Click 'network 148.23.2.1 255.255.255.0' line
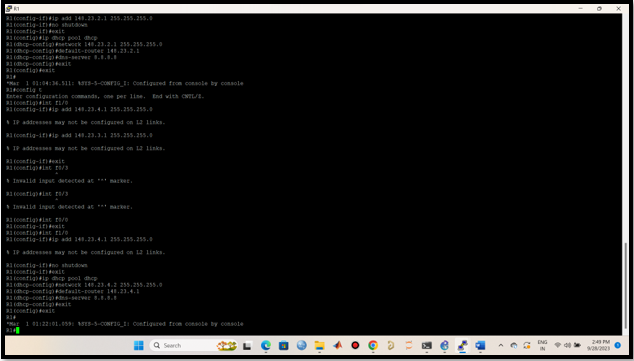 tap(84, 44)
